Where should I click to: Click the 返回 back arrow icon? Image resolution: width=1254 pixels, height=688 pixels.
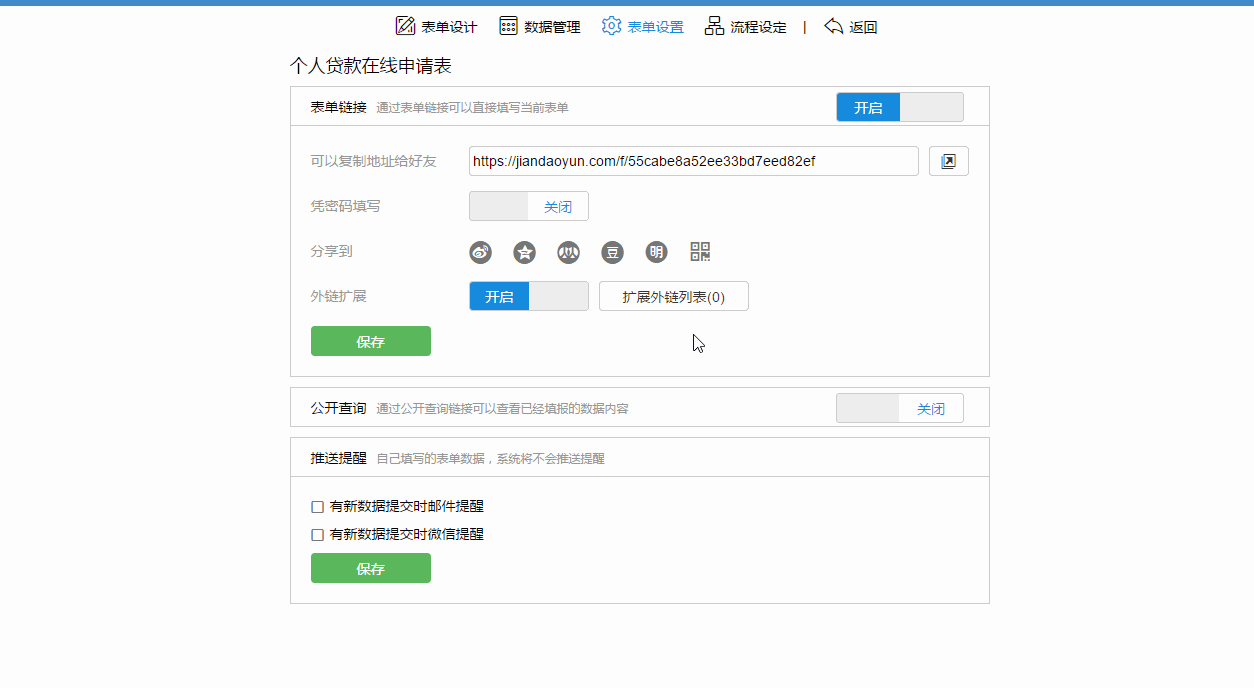click(834, 27)
